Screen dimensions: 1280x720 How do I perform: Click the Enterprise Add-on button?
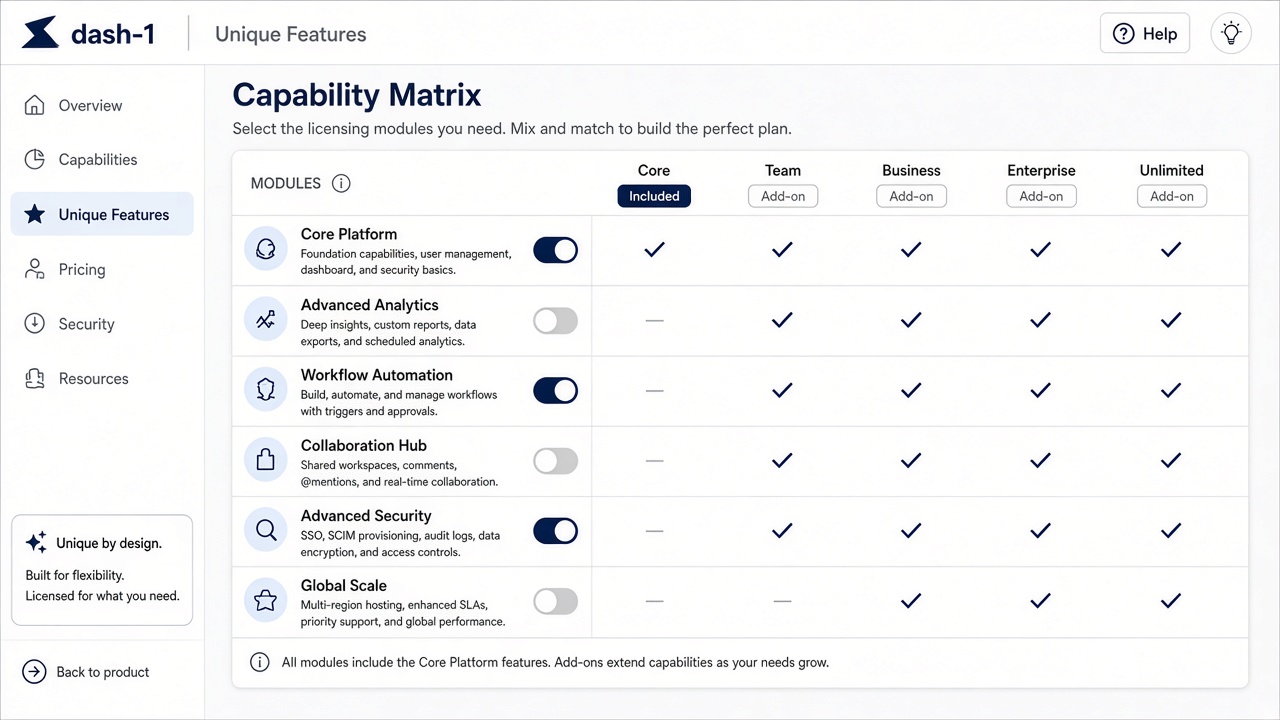1041,196
